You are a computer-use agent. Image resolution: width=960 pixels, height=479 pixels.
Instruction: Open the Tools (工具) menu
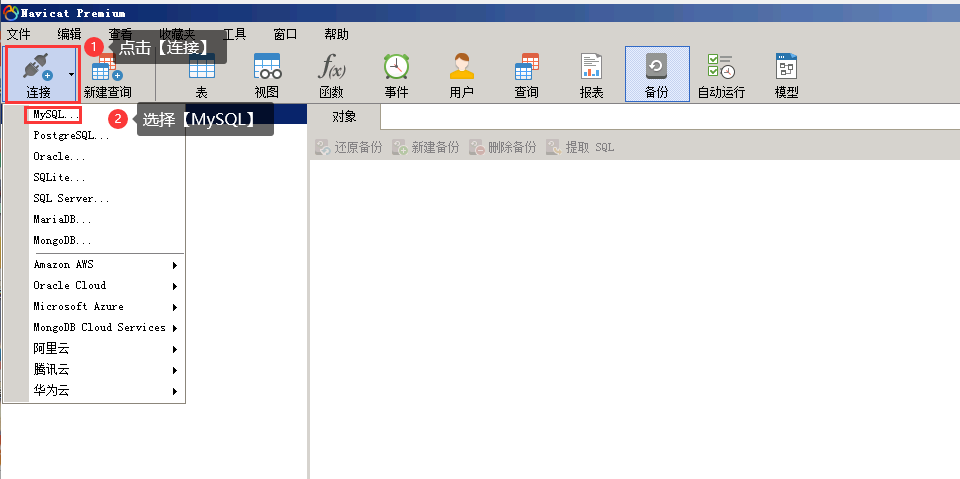point(234,34)
